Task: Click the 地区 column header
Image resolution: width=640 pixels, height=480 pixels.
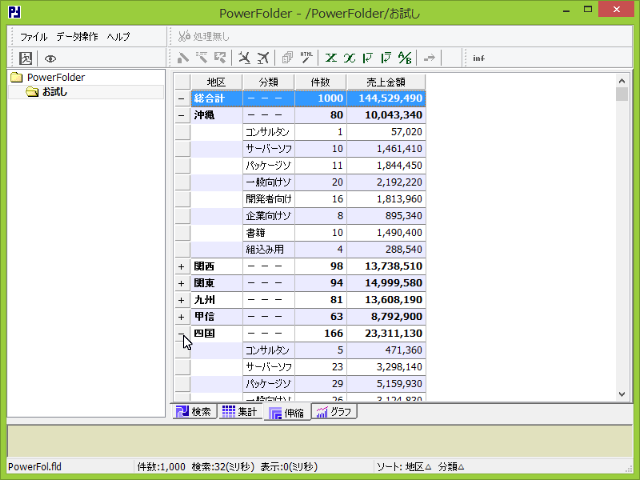Action: click(216, 82)
